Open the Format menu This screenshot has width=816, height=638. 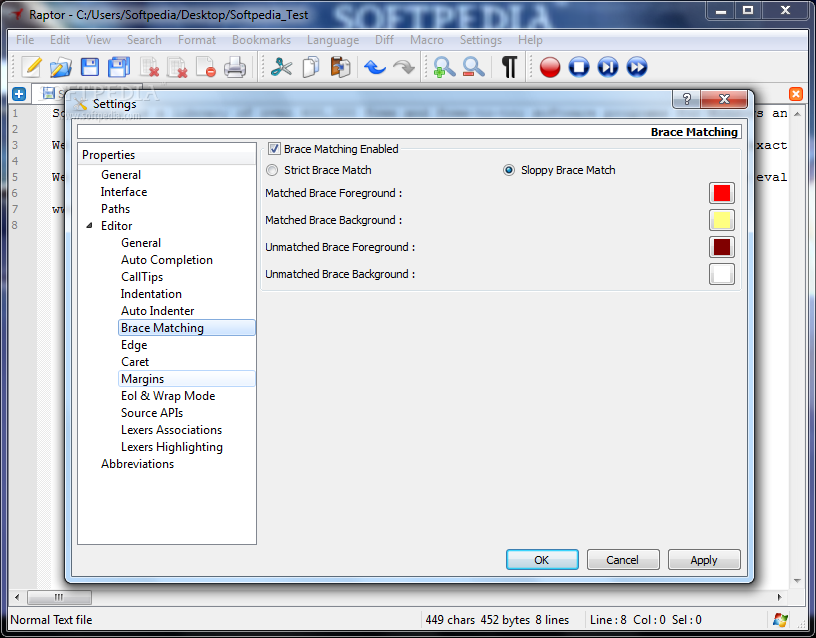pyautogui.click(x=197, y=40)
